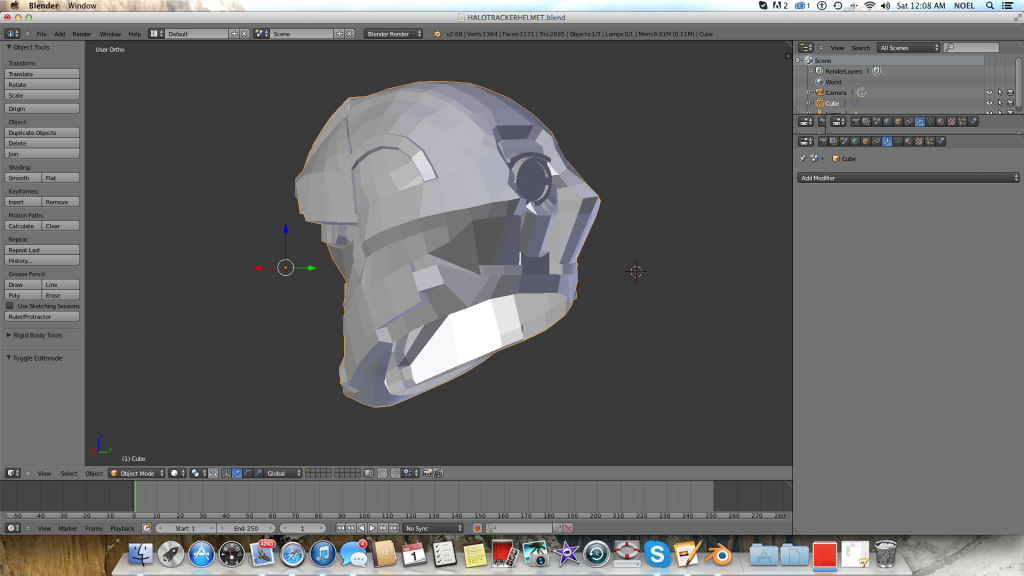Click the End: 250 frame field
Screen dimensions: 1024x576
click(246, 528)
